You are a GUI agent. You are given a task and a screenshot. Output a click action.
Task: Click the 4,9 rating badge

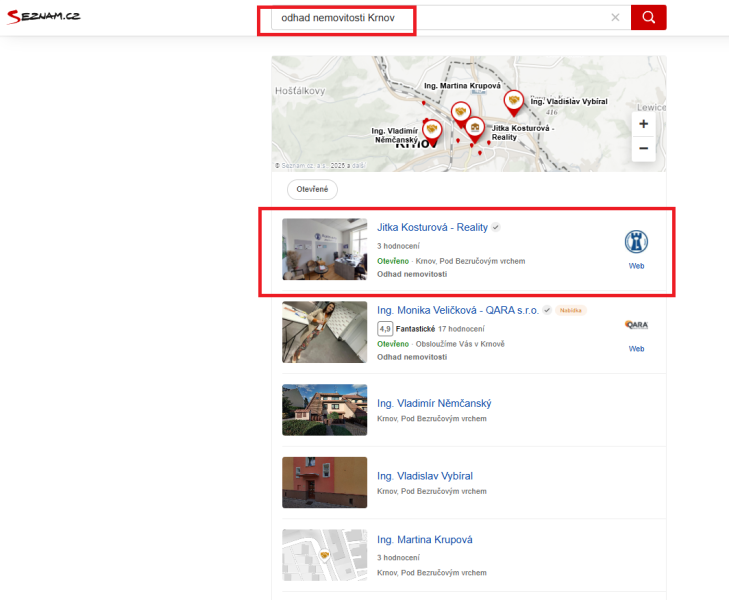[x=385, y=329]
